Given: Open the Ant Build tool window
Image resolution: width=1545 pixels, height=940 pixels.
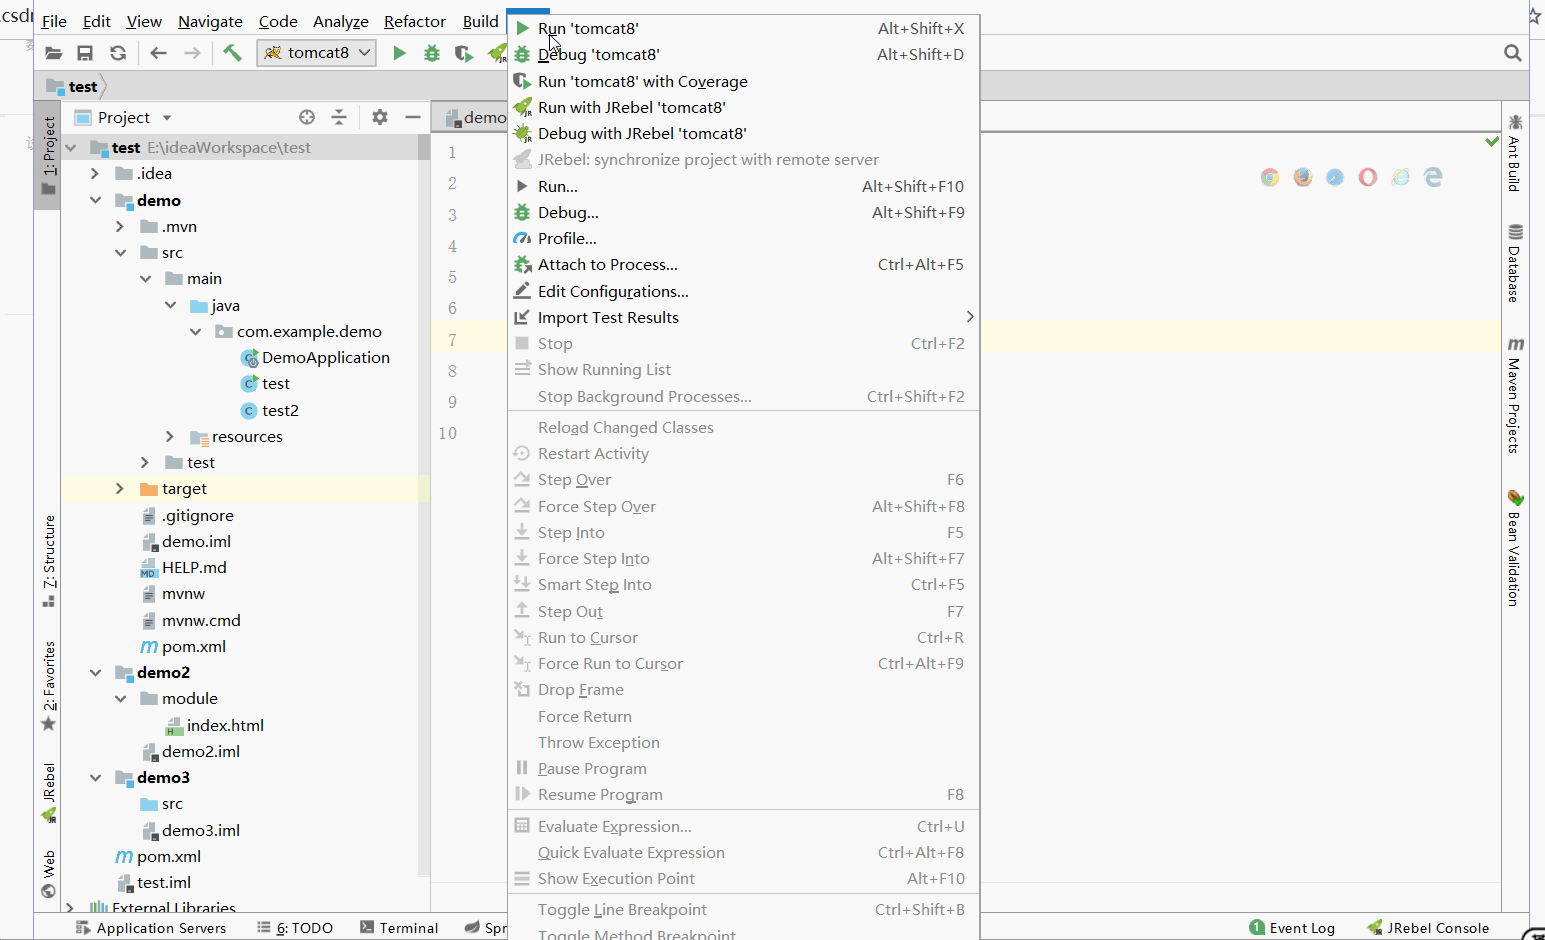Looking at the screenshot, I should pos(1515,153).
